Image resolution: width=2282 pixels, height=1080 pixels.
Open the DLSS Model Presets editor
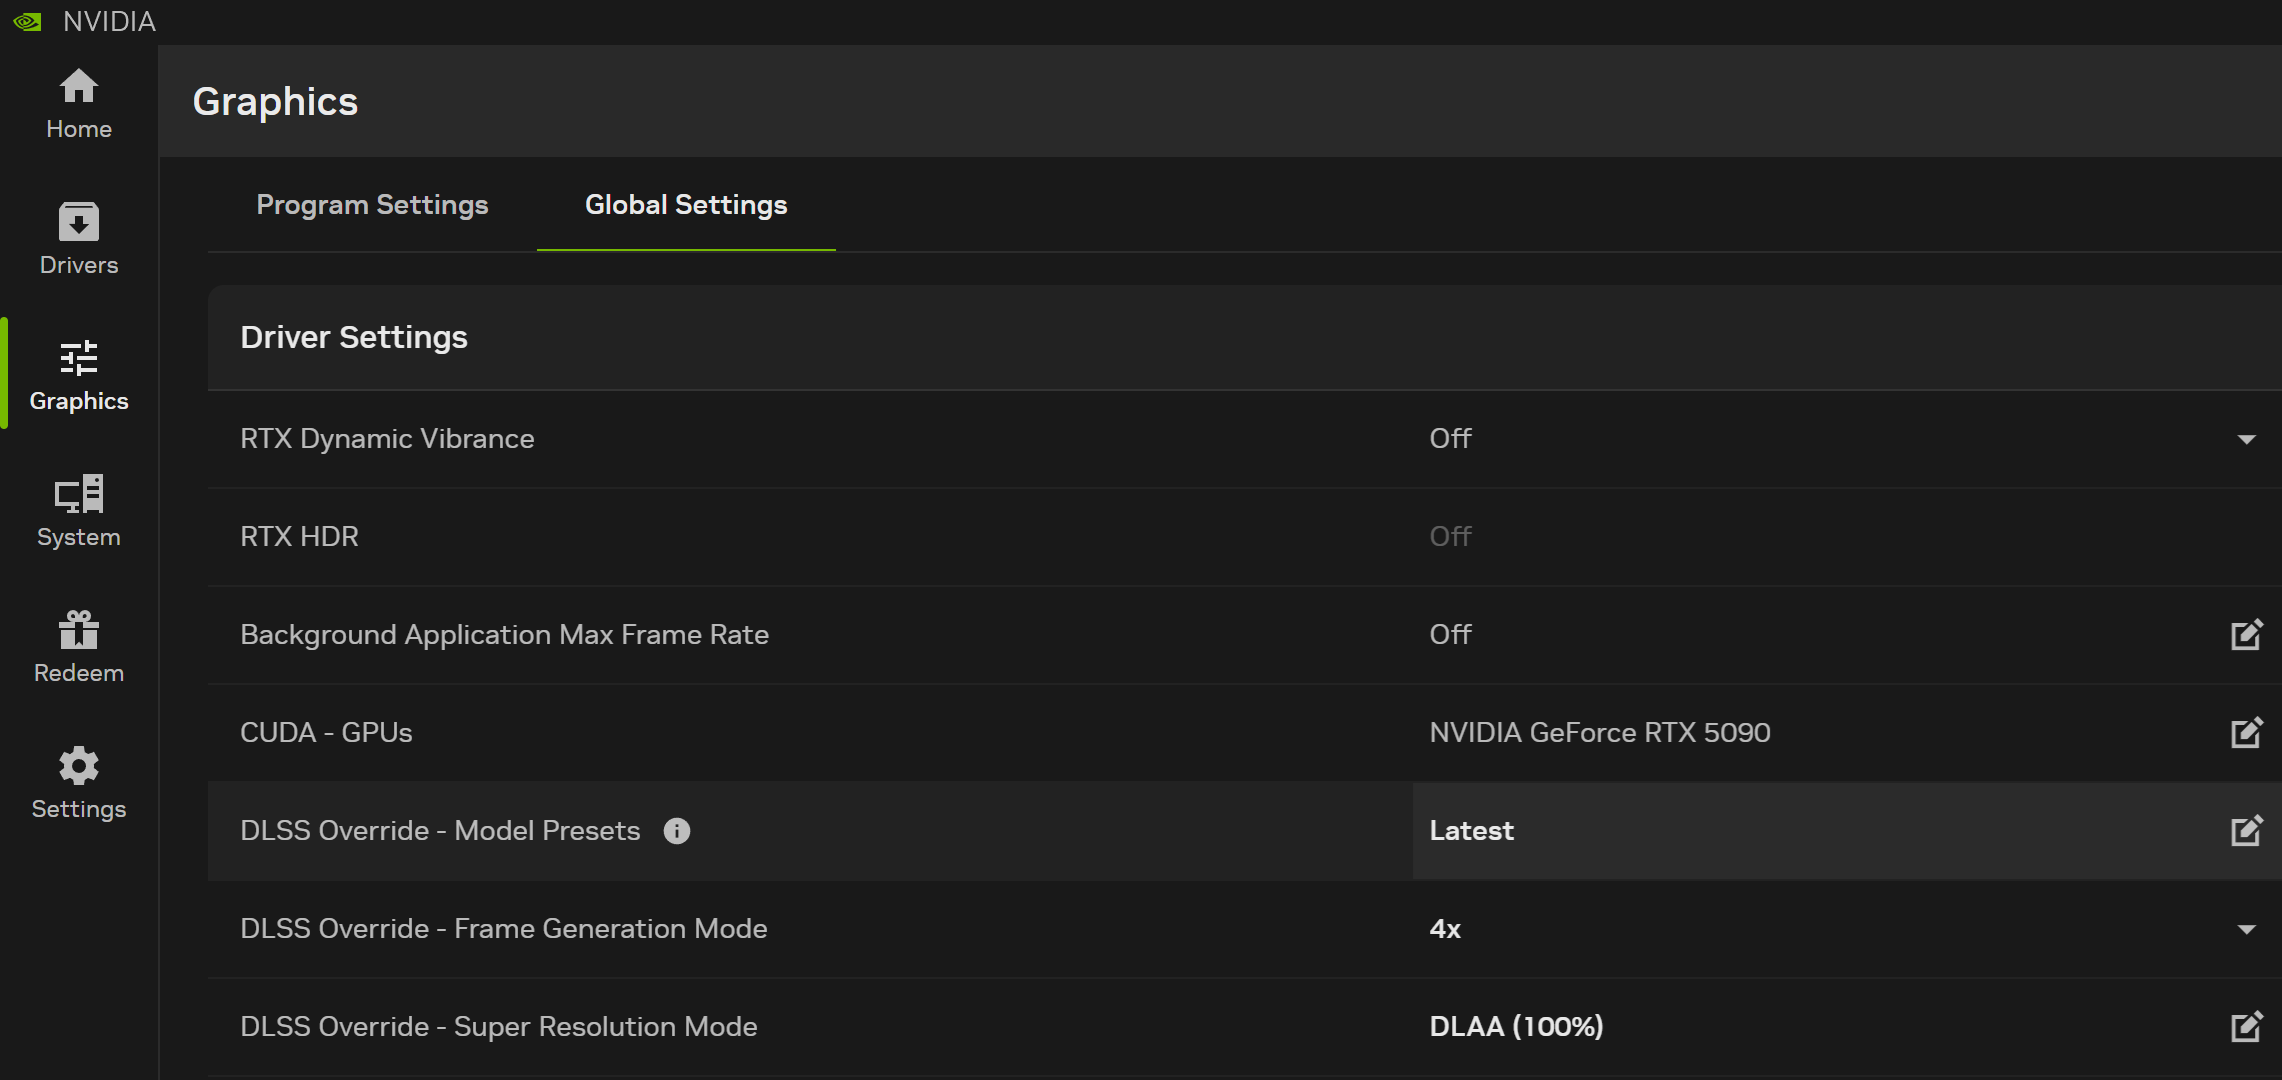(x=2247, y=829)
